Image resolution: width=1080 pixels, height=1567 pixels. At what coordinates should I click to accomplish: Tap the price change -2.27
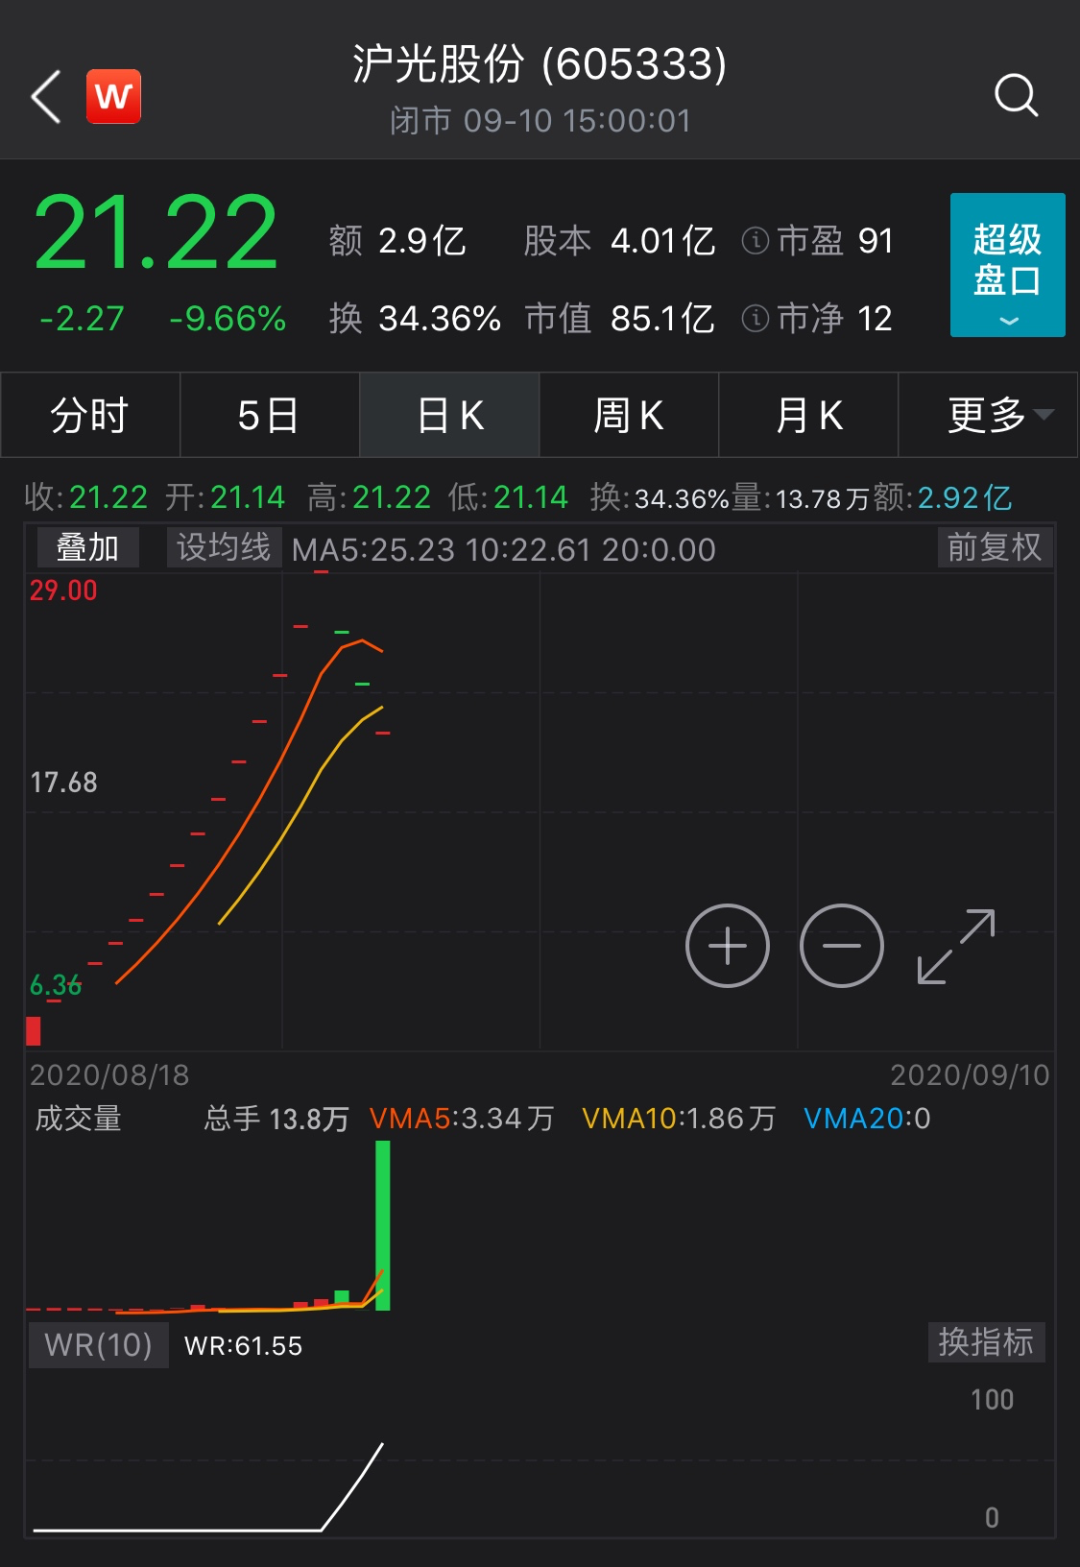click(x=82, y=319)
